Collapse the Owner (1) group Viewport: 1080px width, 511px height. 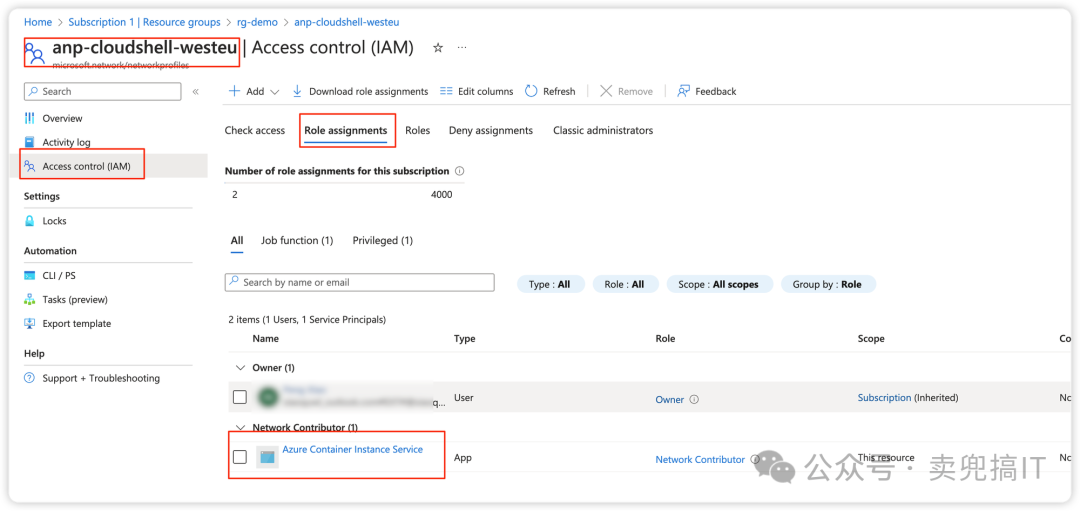pyautogui.click(x=240, y=368)
